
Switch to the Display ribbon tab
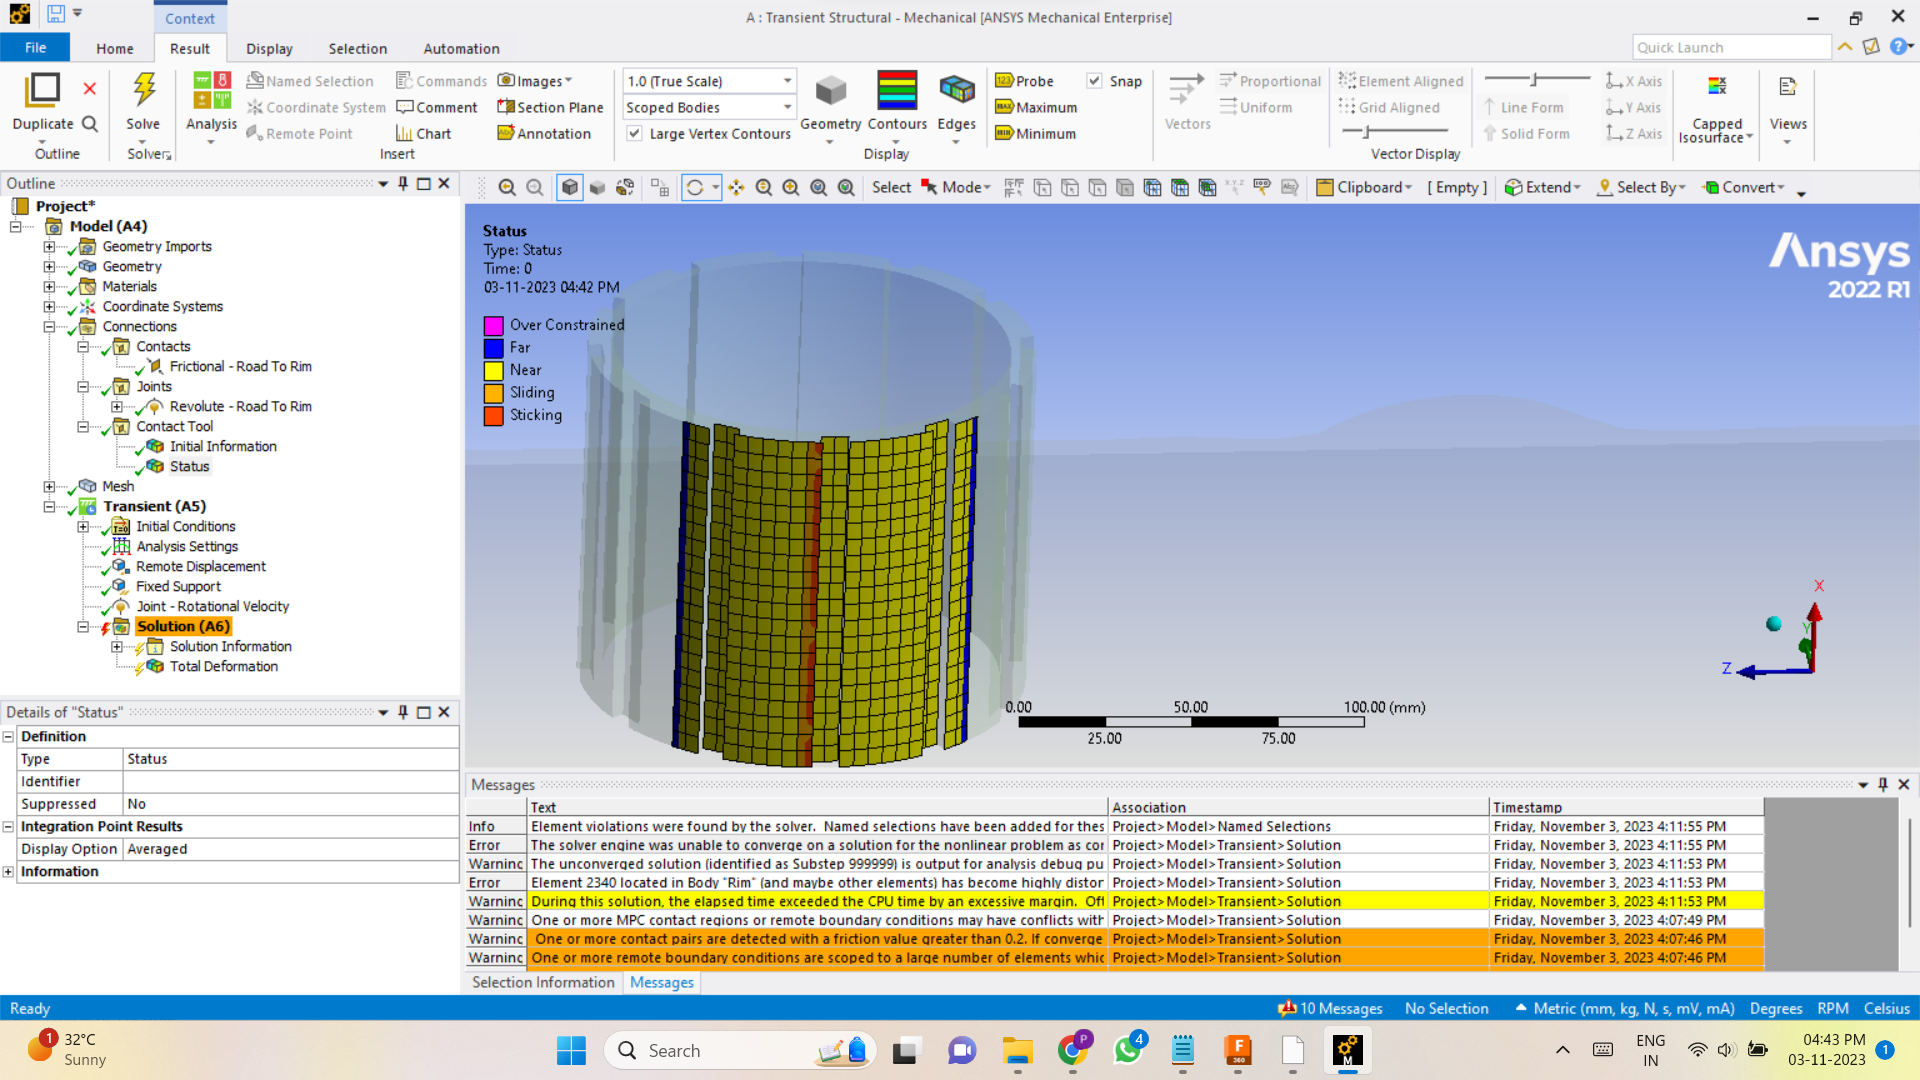pos(269,48)
